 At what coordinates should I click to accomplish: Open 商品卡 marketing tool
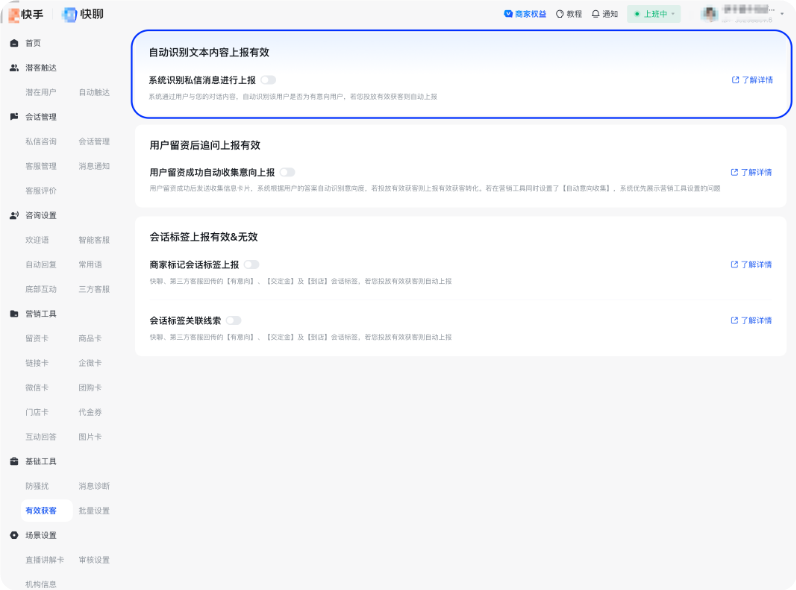tap(90, 339)
